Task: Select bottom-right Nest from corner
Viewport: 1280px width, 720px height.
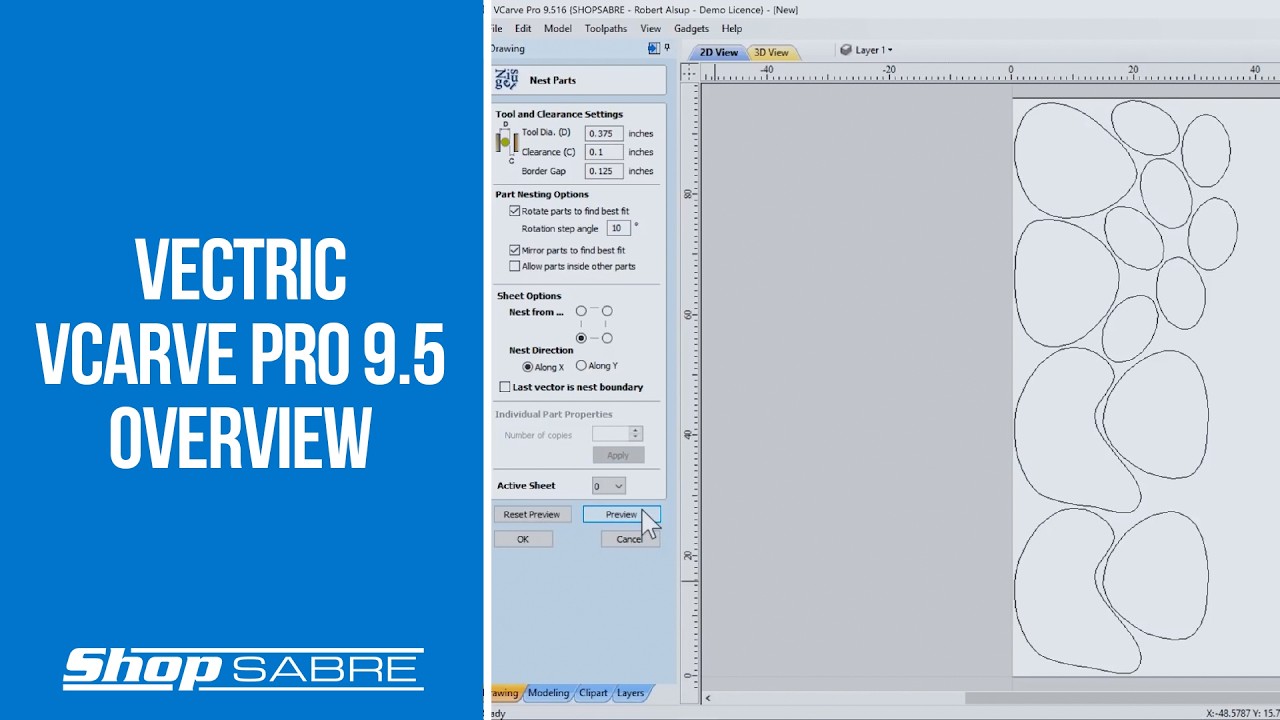Action: coord(607,338)
